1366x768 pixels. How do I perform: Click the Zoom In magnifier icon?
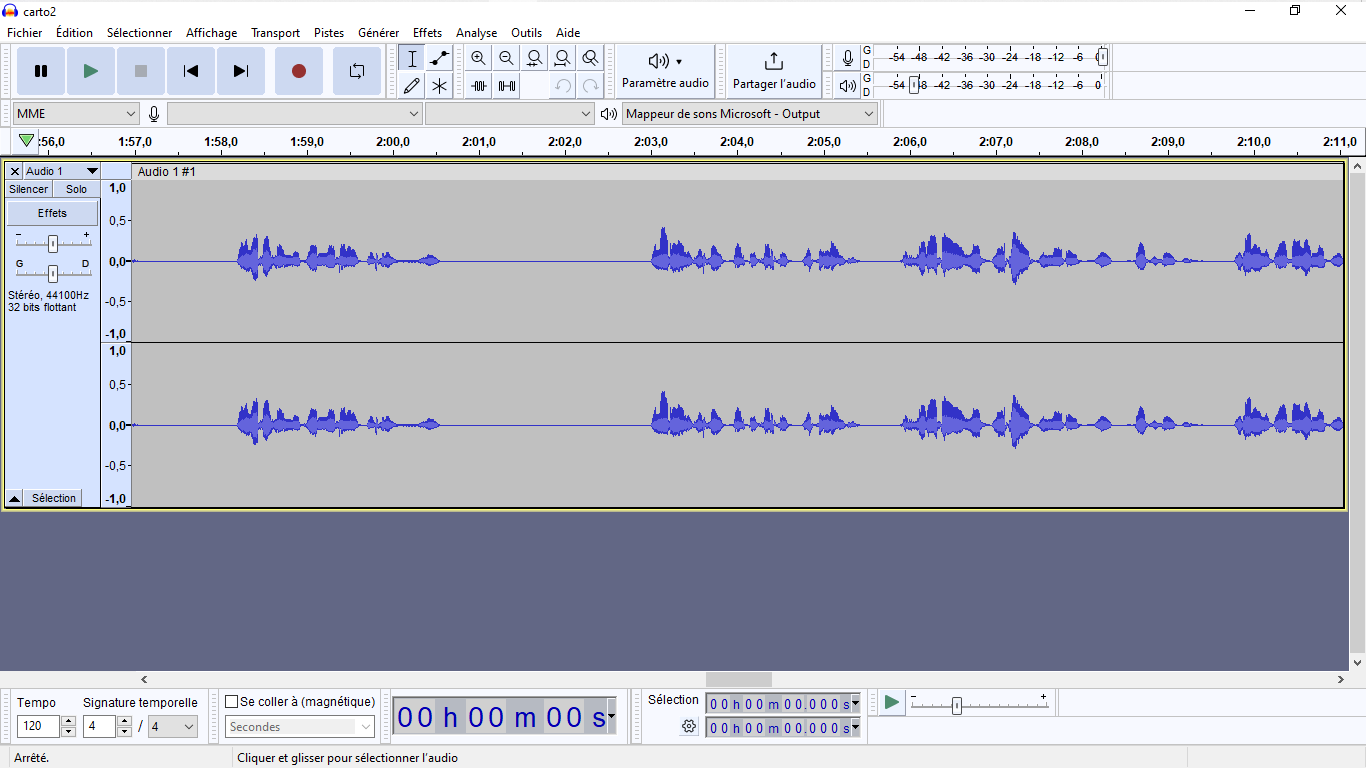tap(479, 58)
